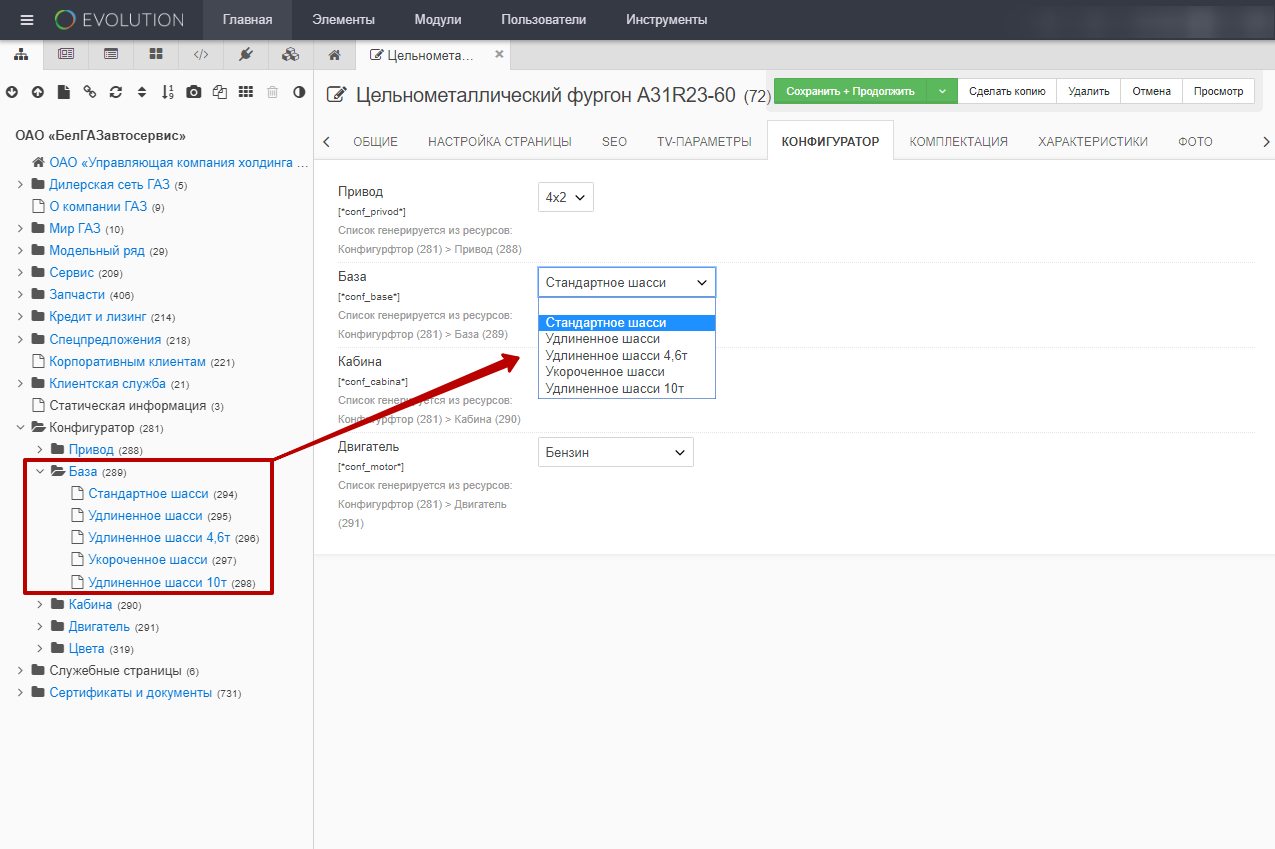Collapse the База folder in tree
The image size is (1275, 849).
coord(40,471)
